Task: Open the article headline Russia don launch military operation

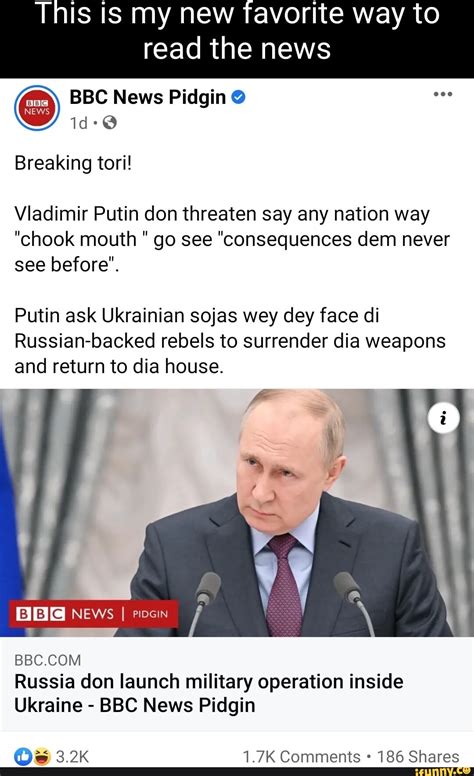Action: 209,693
